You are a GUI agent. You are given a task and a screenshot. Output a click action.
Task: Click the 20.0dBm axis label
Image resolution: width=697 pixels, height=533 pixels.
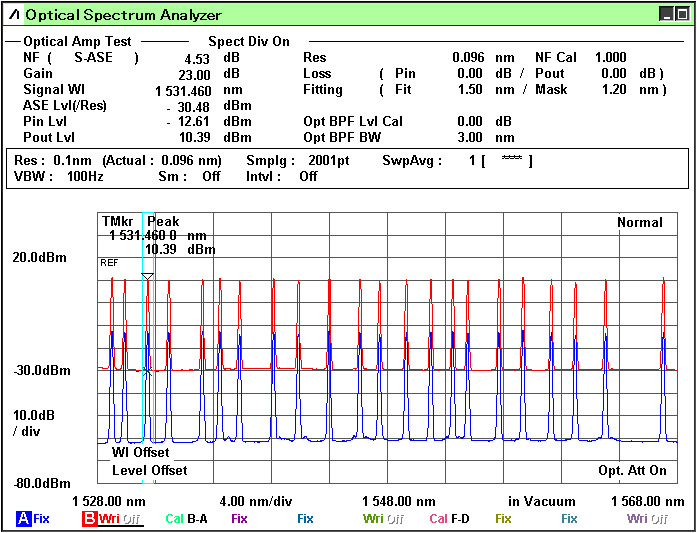pyautogui.click(x=40, y=257)
